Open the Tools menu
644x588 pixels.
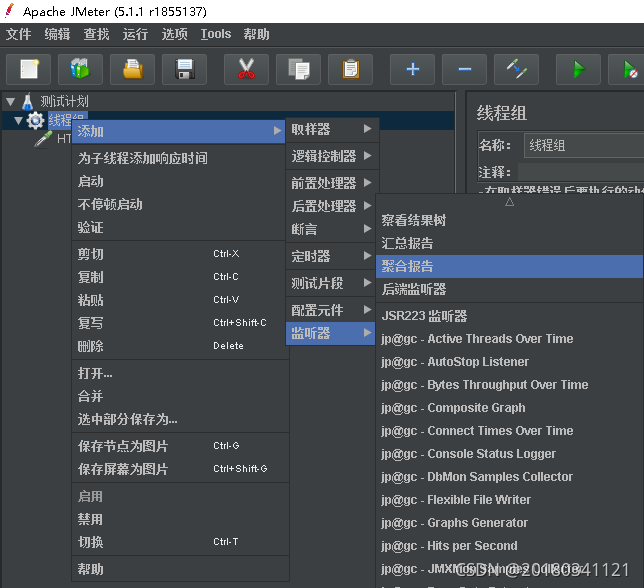point(216,34)
